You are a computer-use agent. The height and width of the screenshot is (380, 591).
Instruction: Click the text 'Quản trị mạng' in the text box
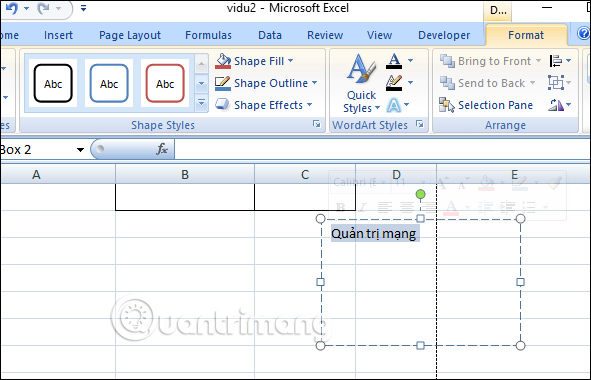pos(374,234)
